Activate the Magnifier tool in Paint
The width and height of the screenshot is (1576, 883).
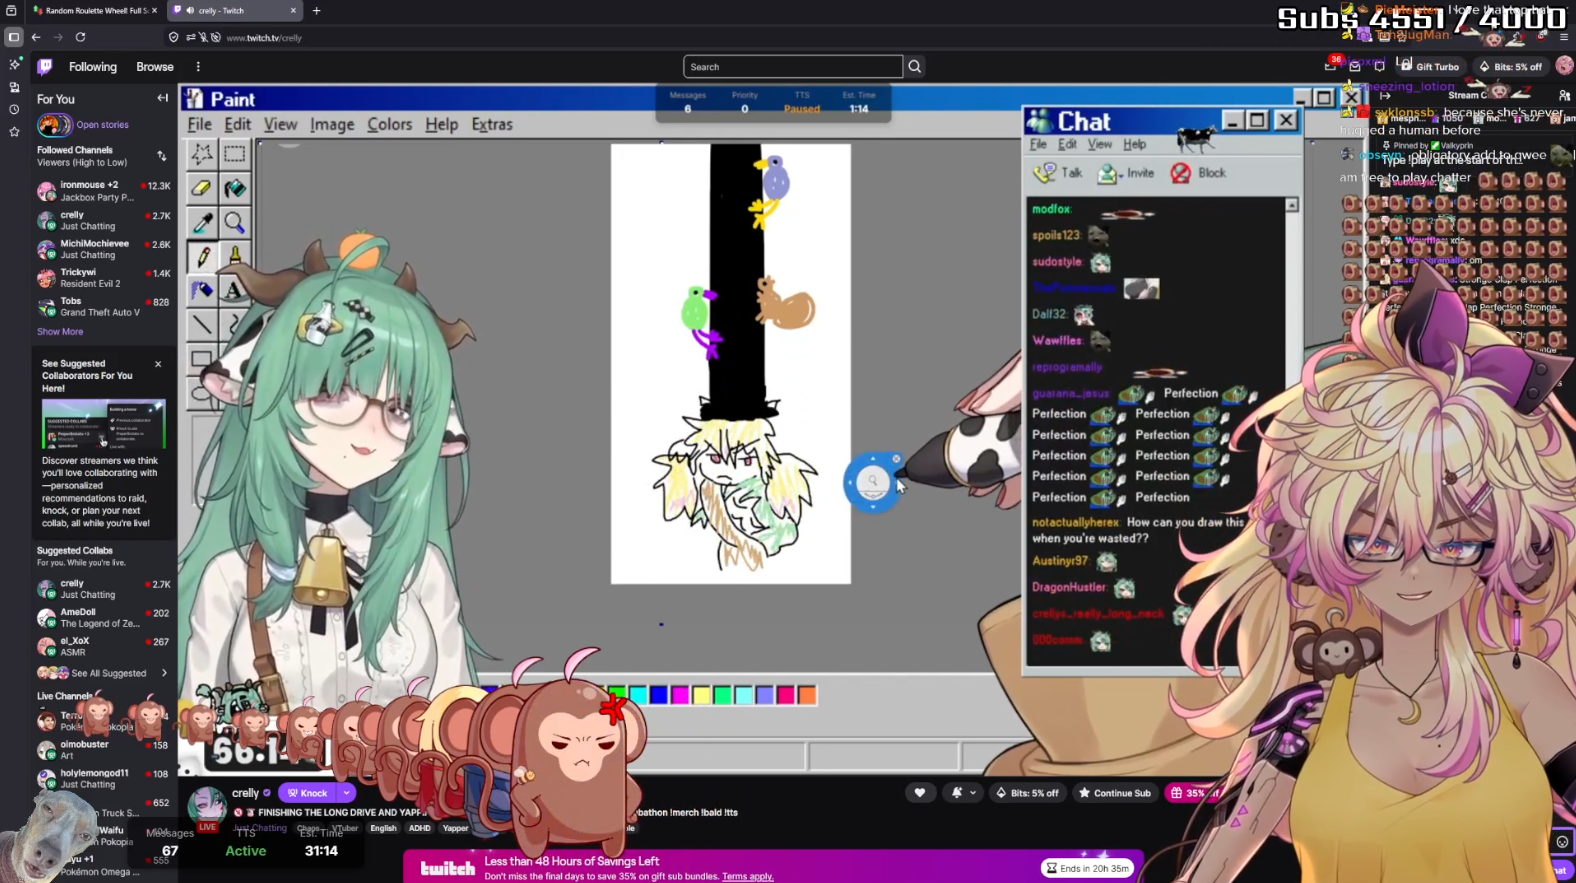(x=235, y=222)
